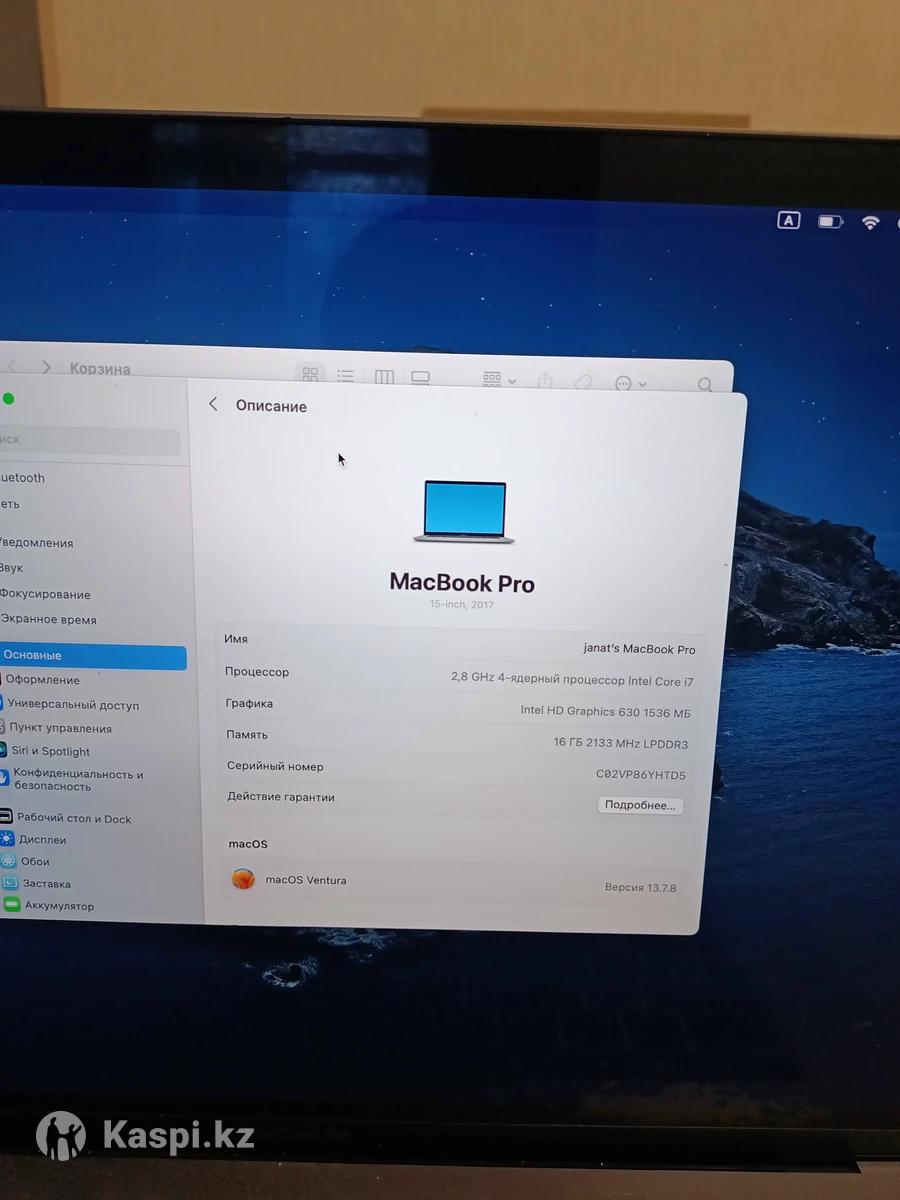Viewport: 900px width, 1200px height.
Task: Click the Подробнее... warranty button
Action: (640, 805)
